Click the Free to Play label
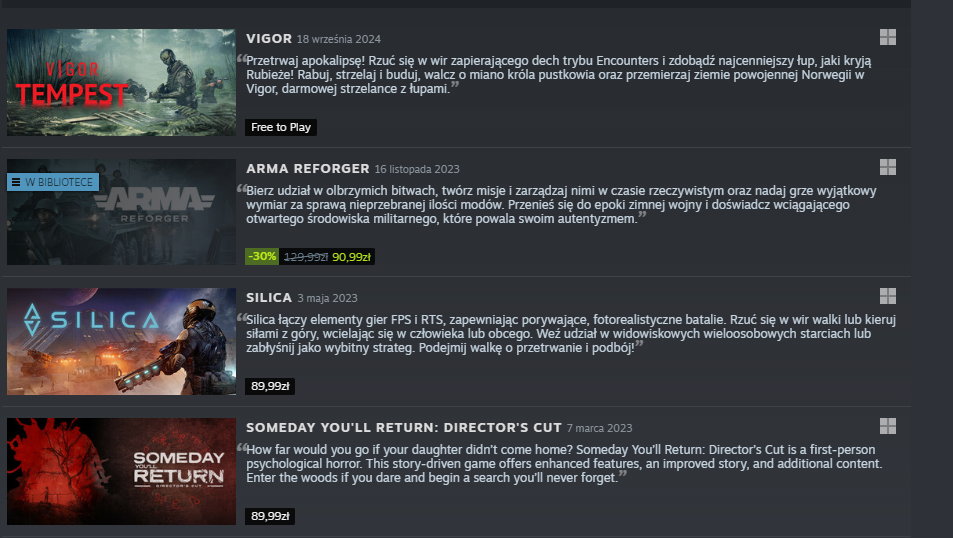Screen dimensions: 953x538 click(281, 127)
